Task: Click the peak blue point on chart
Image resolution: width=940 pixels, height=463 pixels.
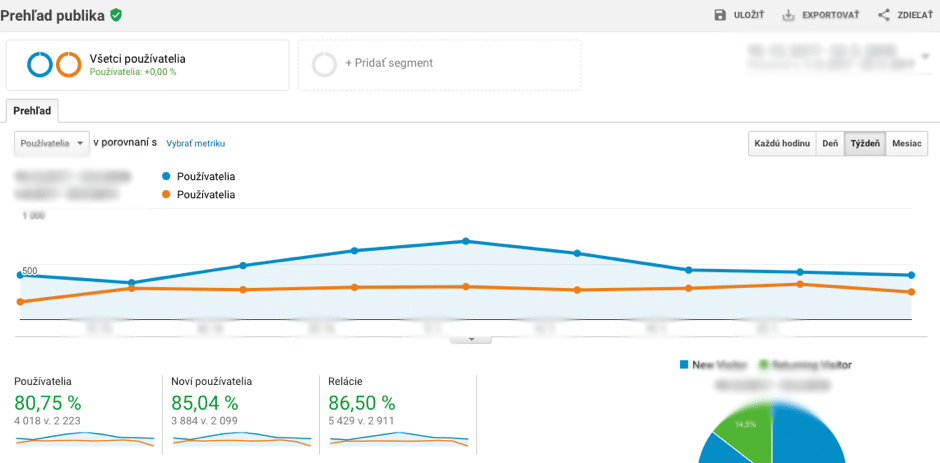Action: coord(465,241)
